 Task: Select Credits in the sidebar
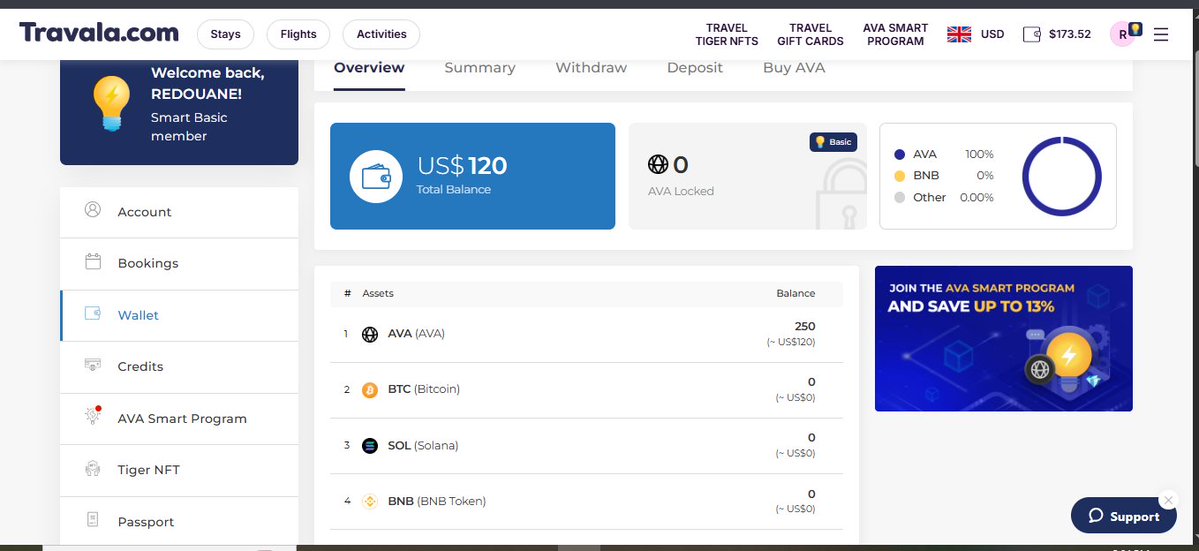pos(179,367)
